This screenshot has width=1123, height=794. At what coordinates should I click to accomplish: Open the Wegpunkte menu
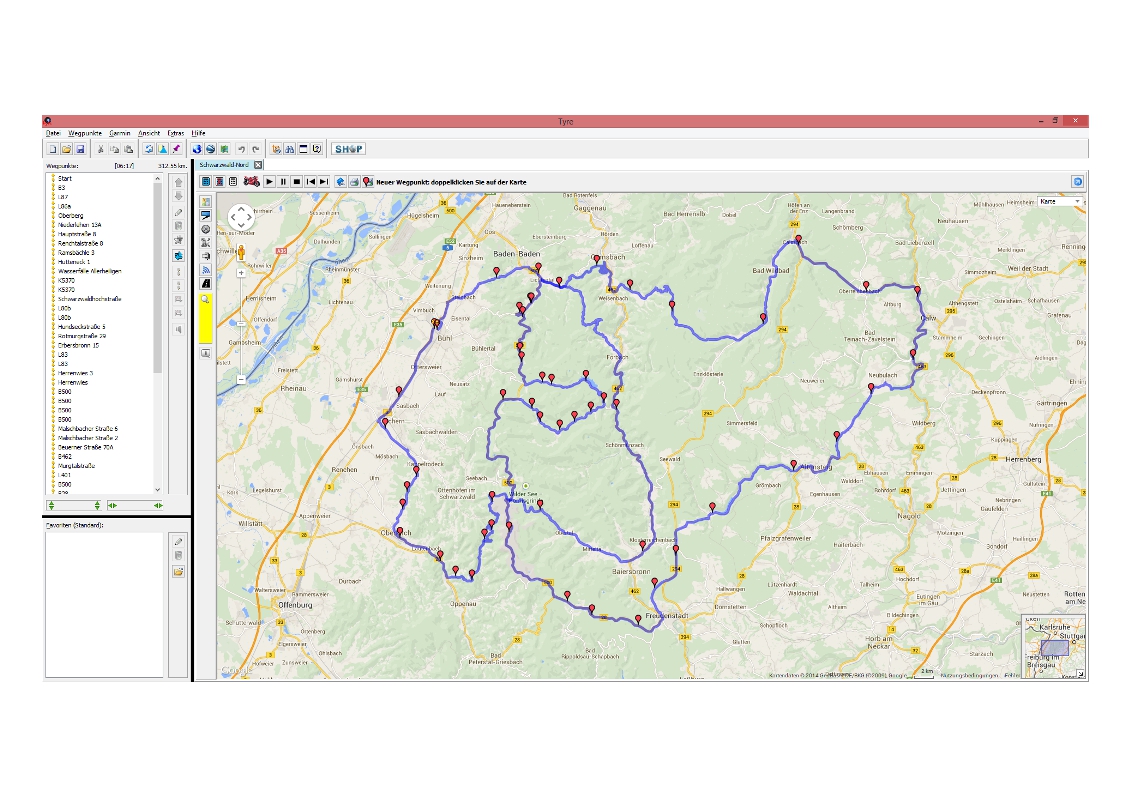click(85, 133)
